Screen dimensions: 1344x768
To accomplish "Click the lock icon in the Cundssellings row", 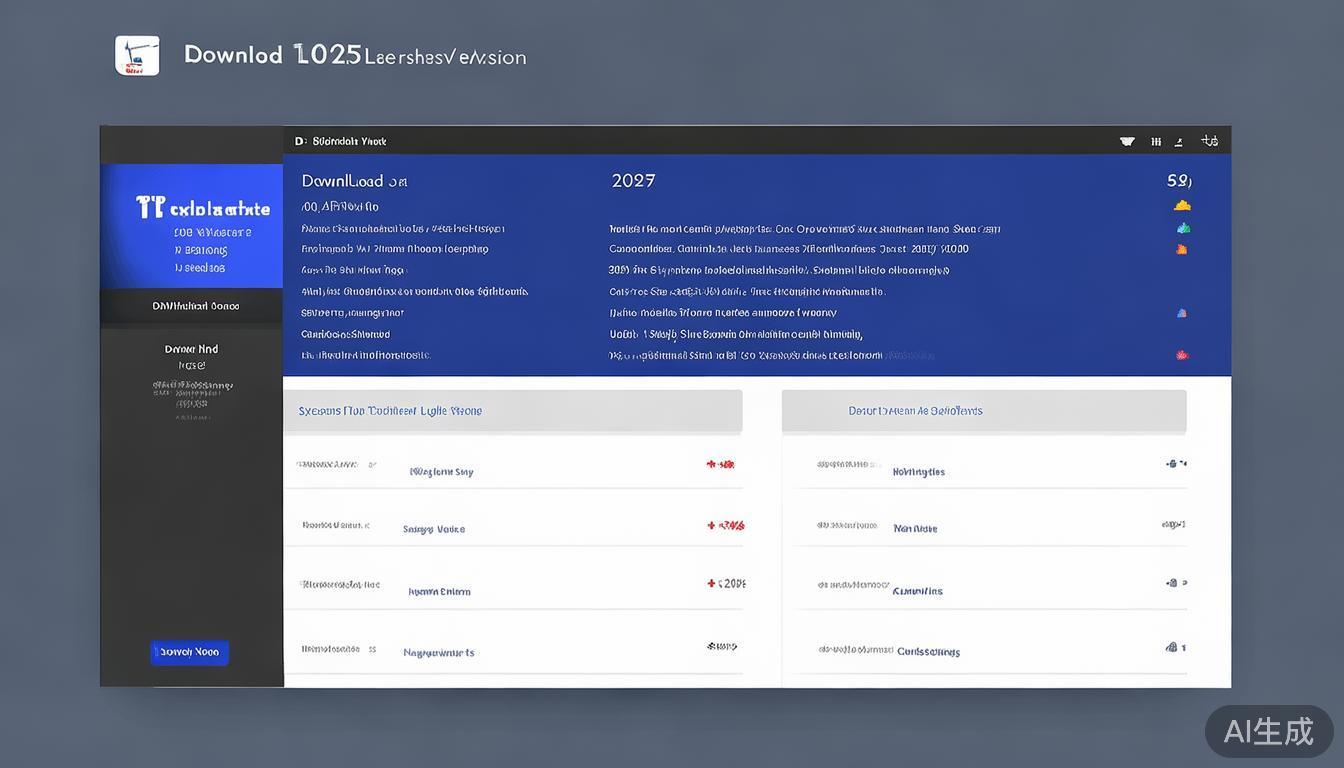I will tap(1171, 647).
